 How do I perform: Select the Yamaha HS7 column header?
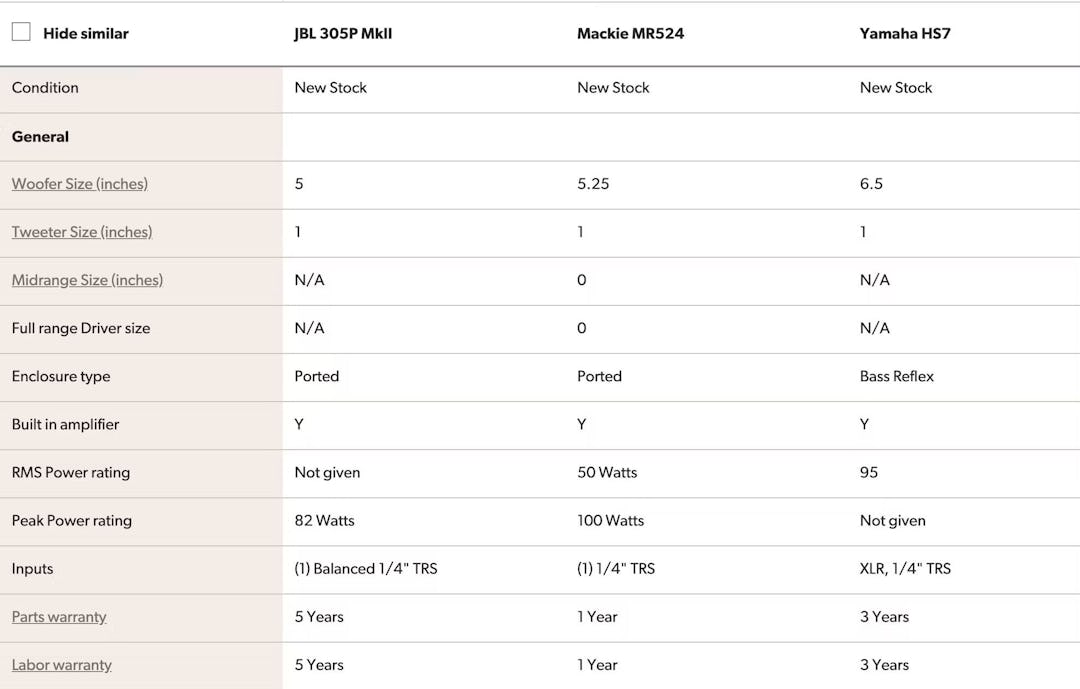(x=905, y=33)
